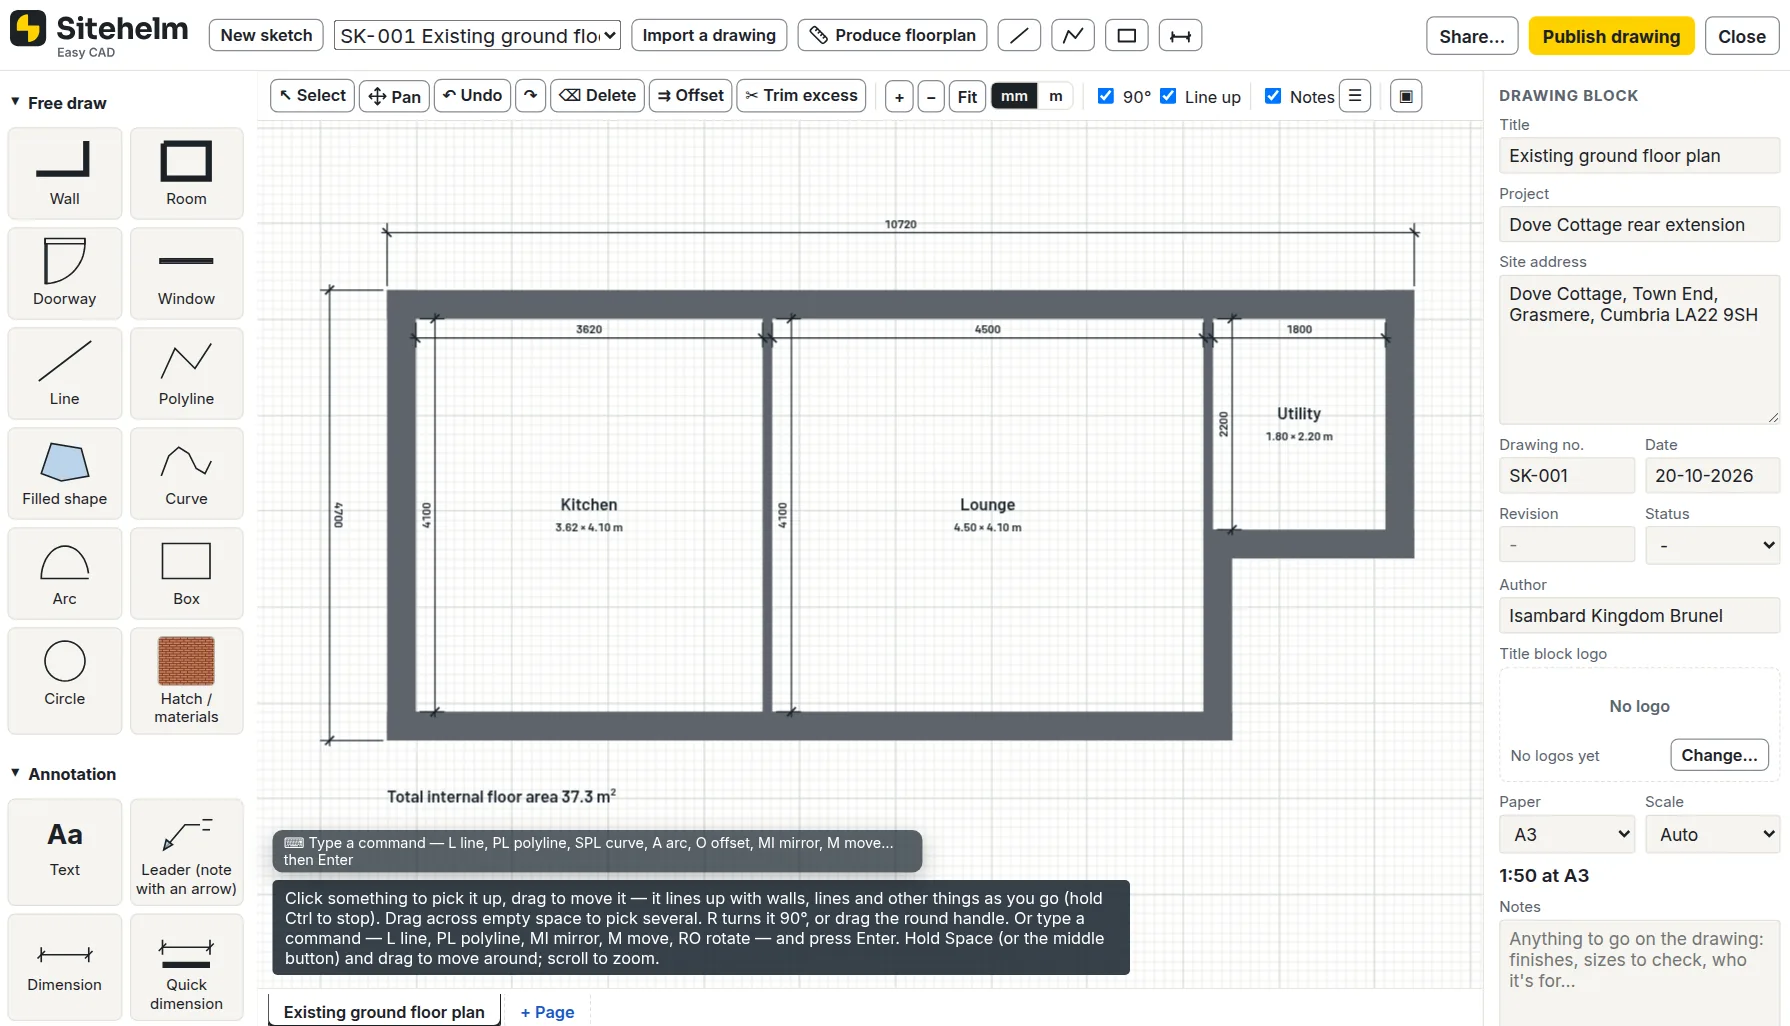Select the Quick dimension tool

[186, 967]
